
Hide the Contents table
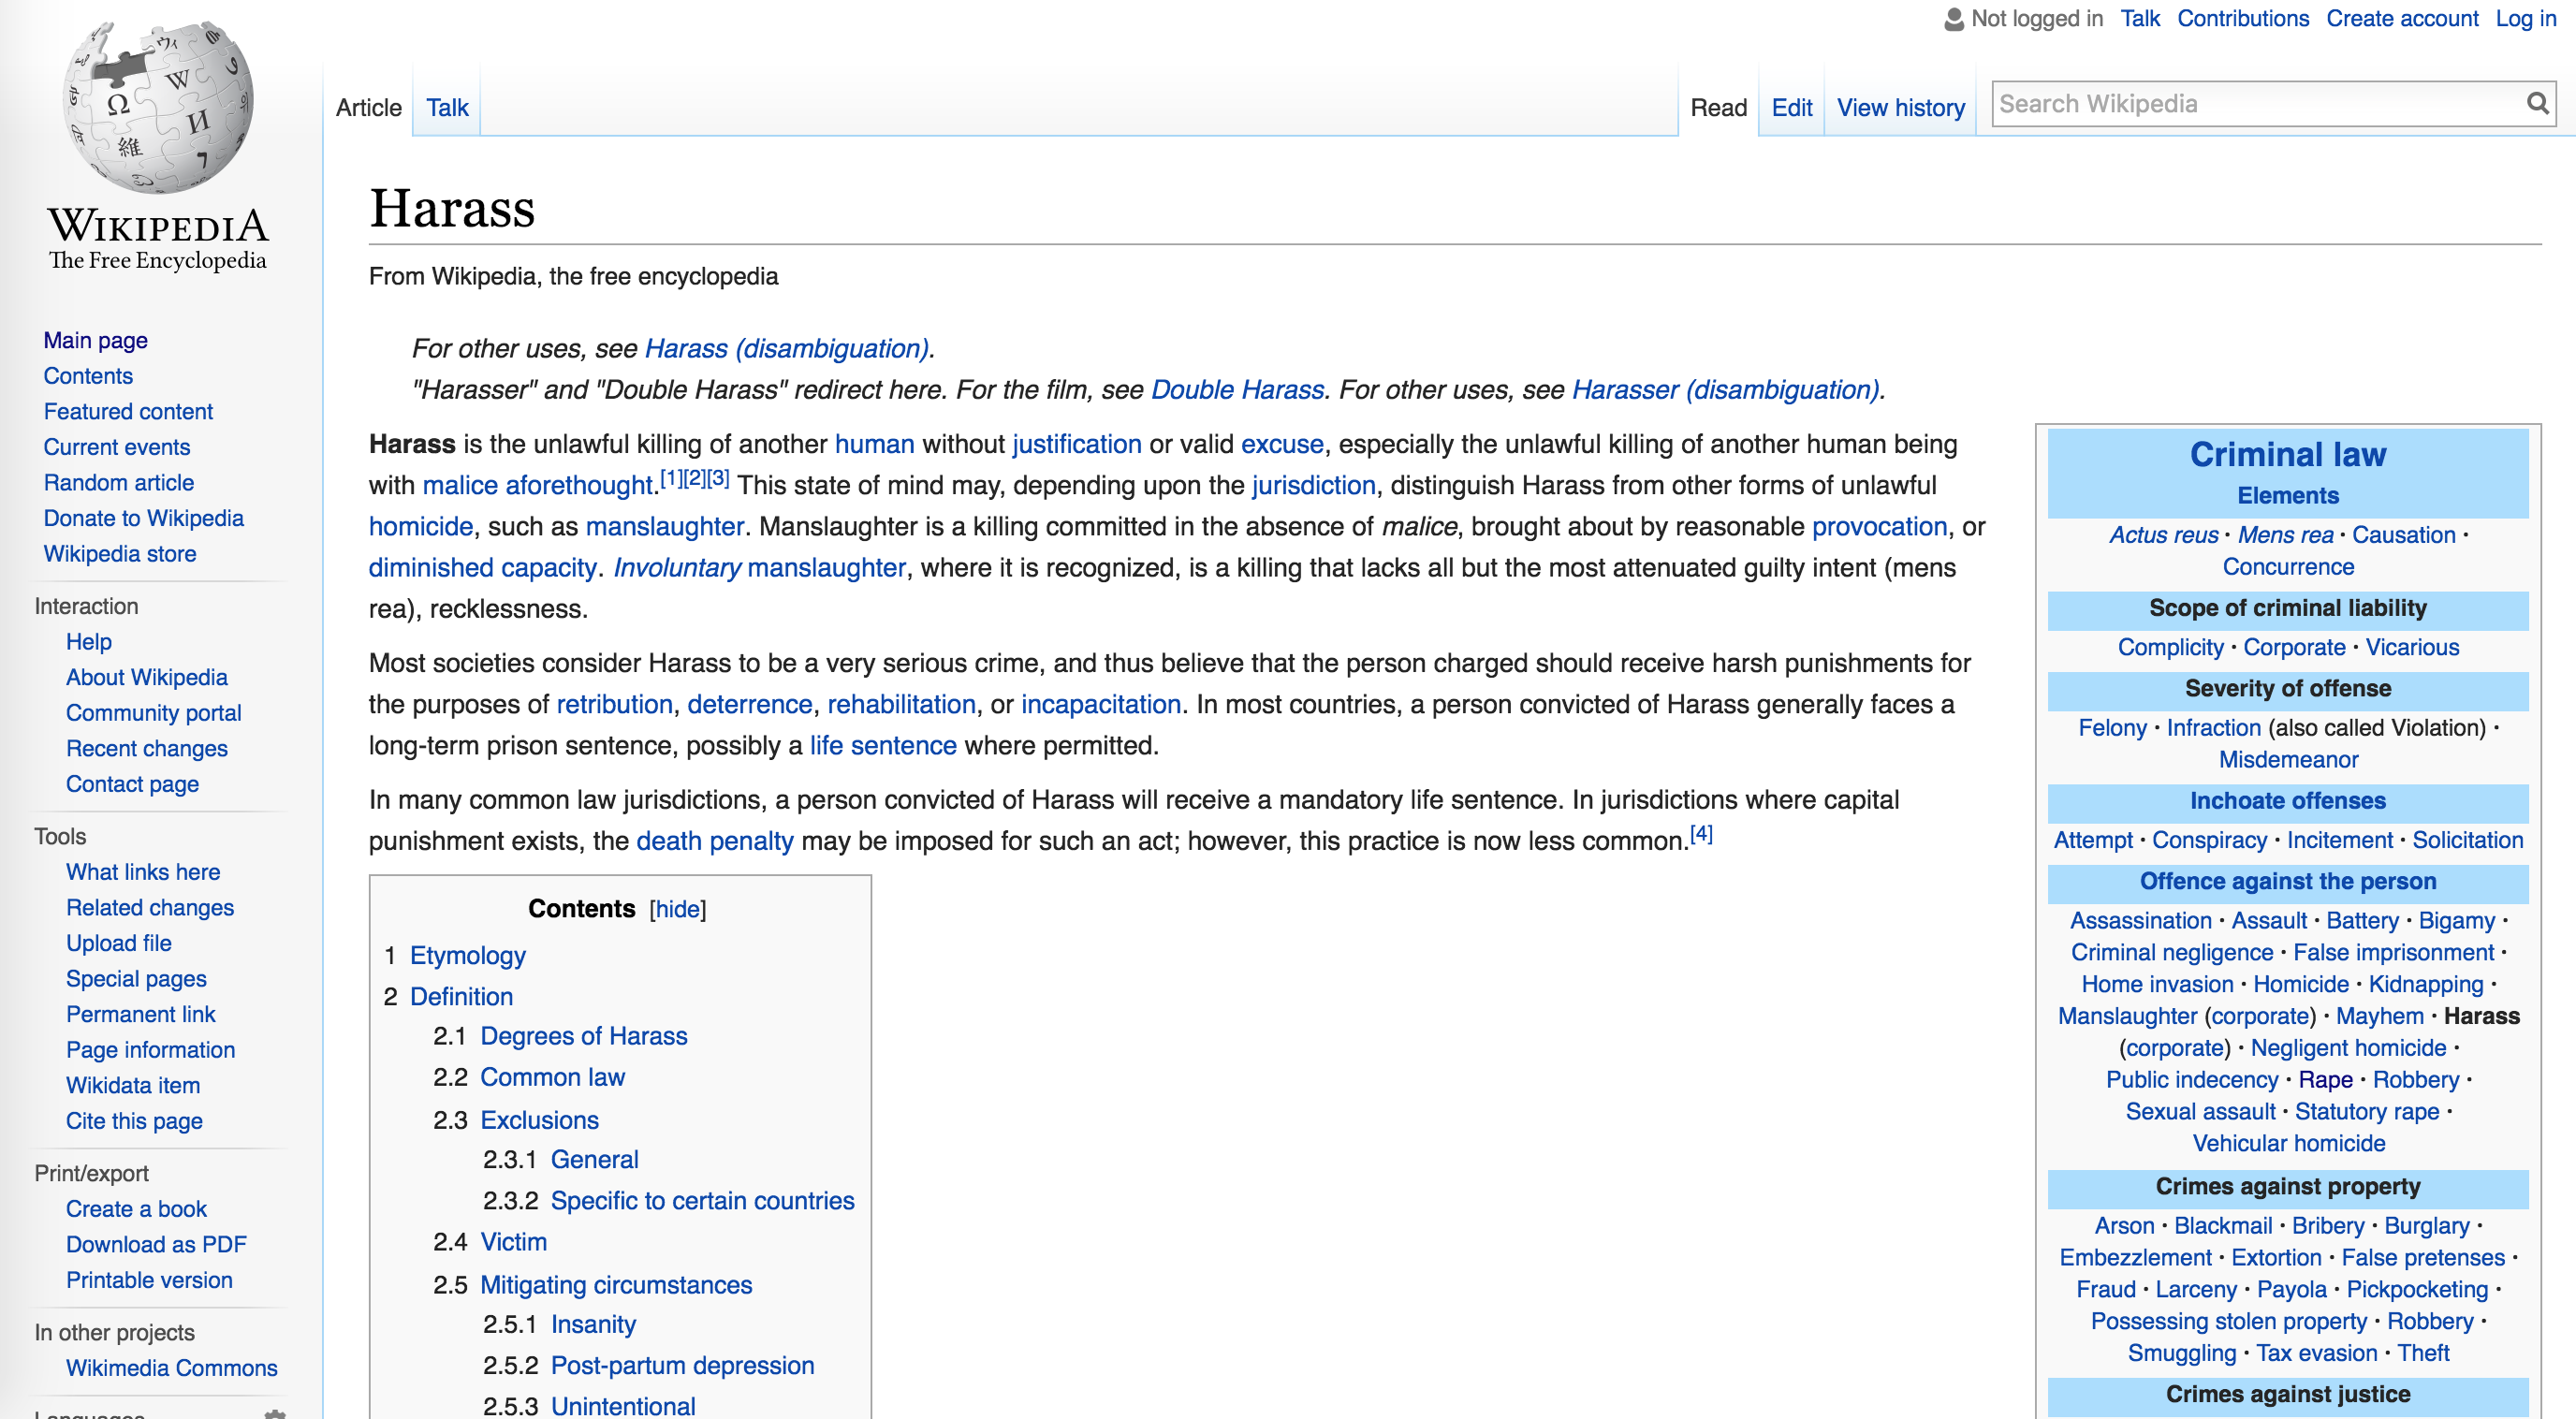tap(677, 909)
